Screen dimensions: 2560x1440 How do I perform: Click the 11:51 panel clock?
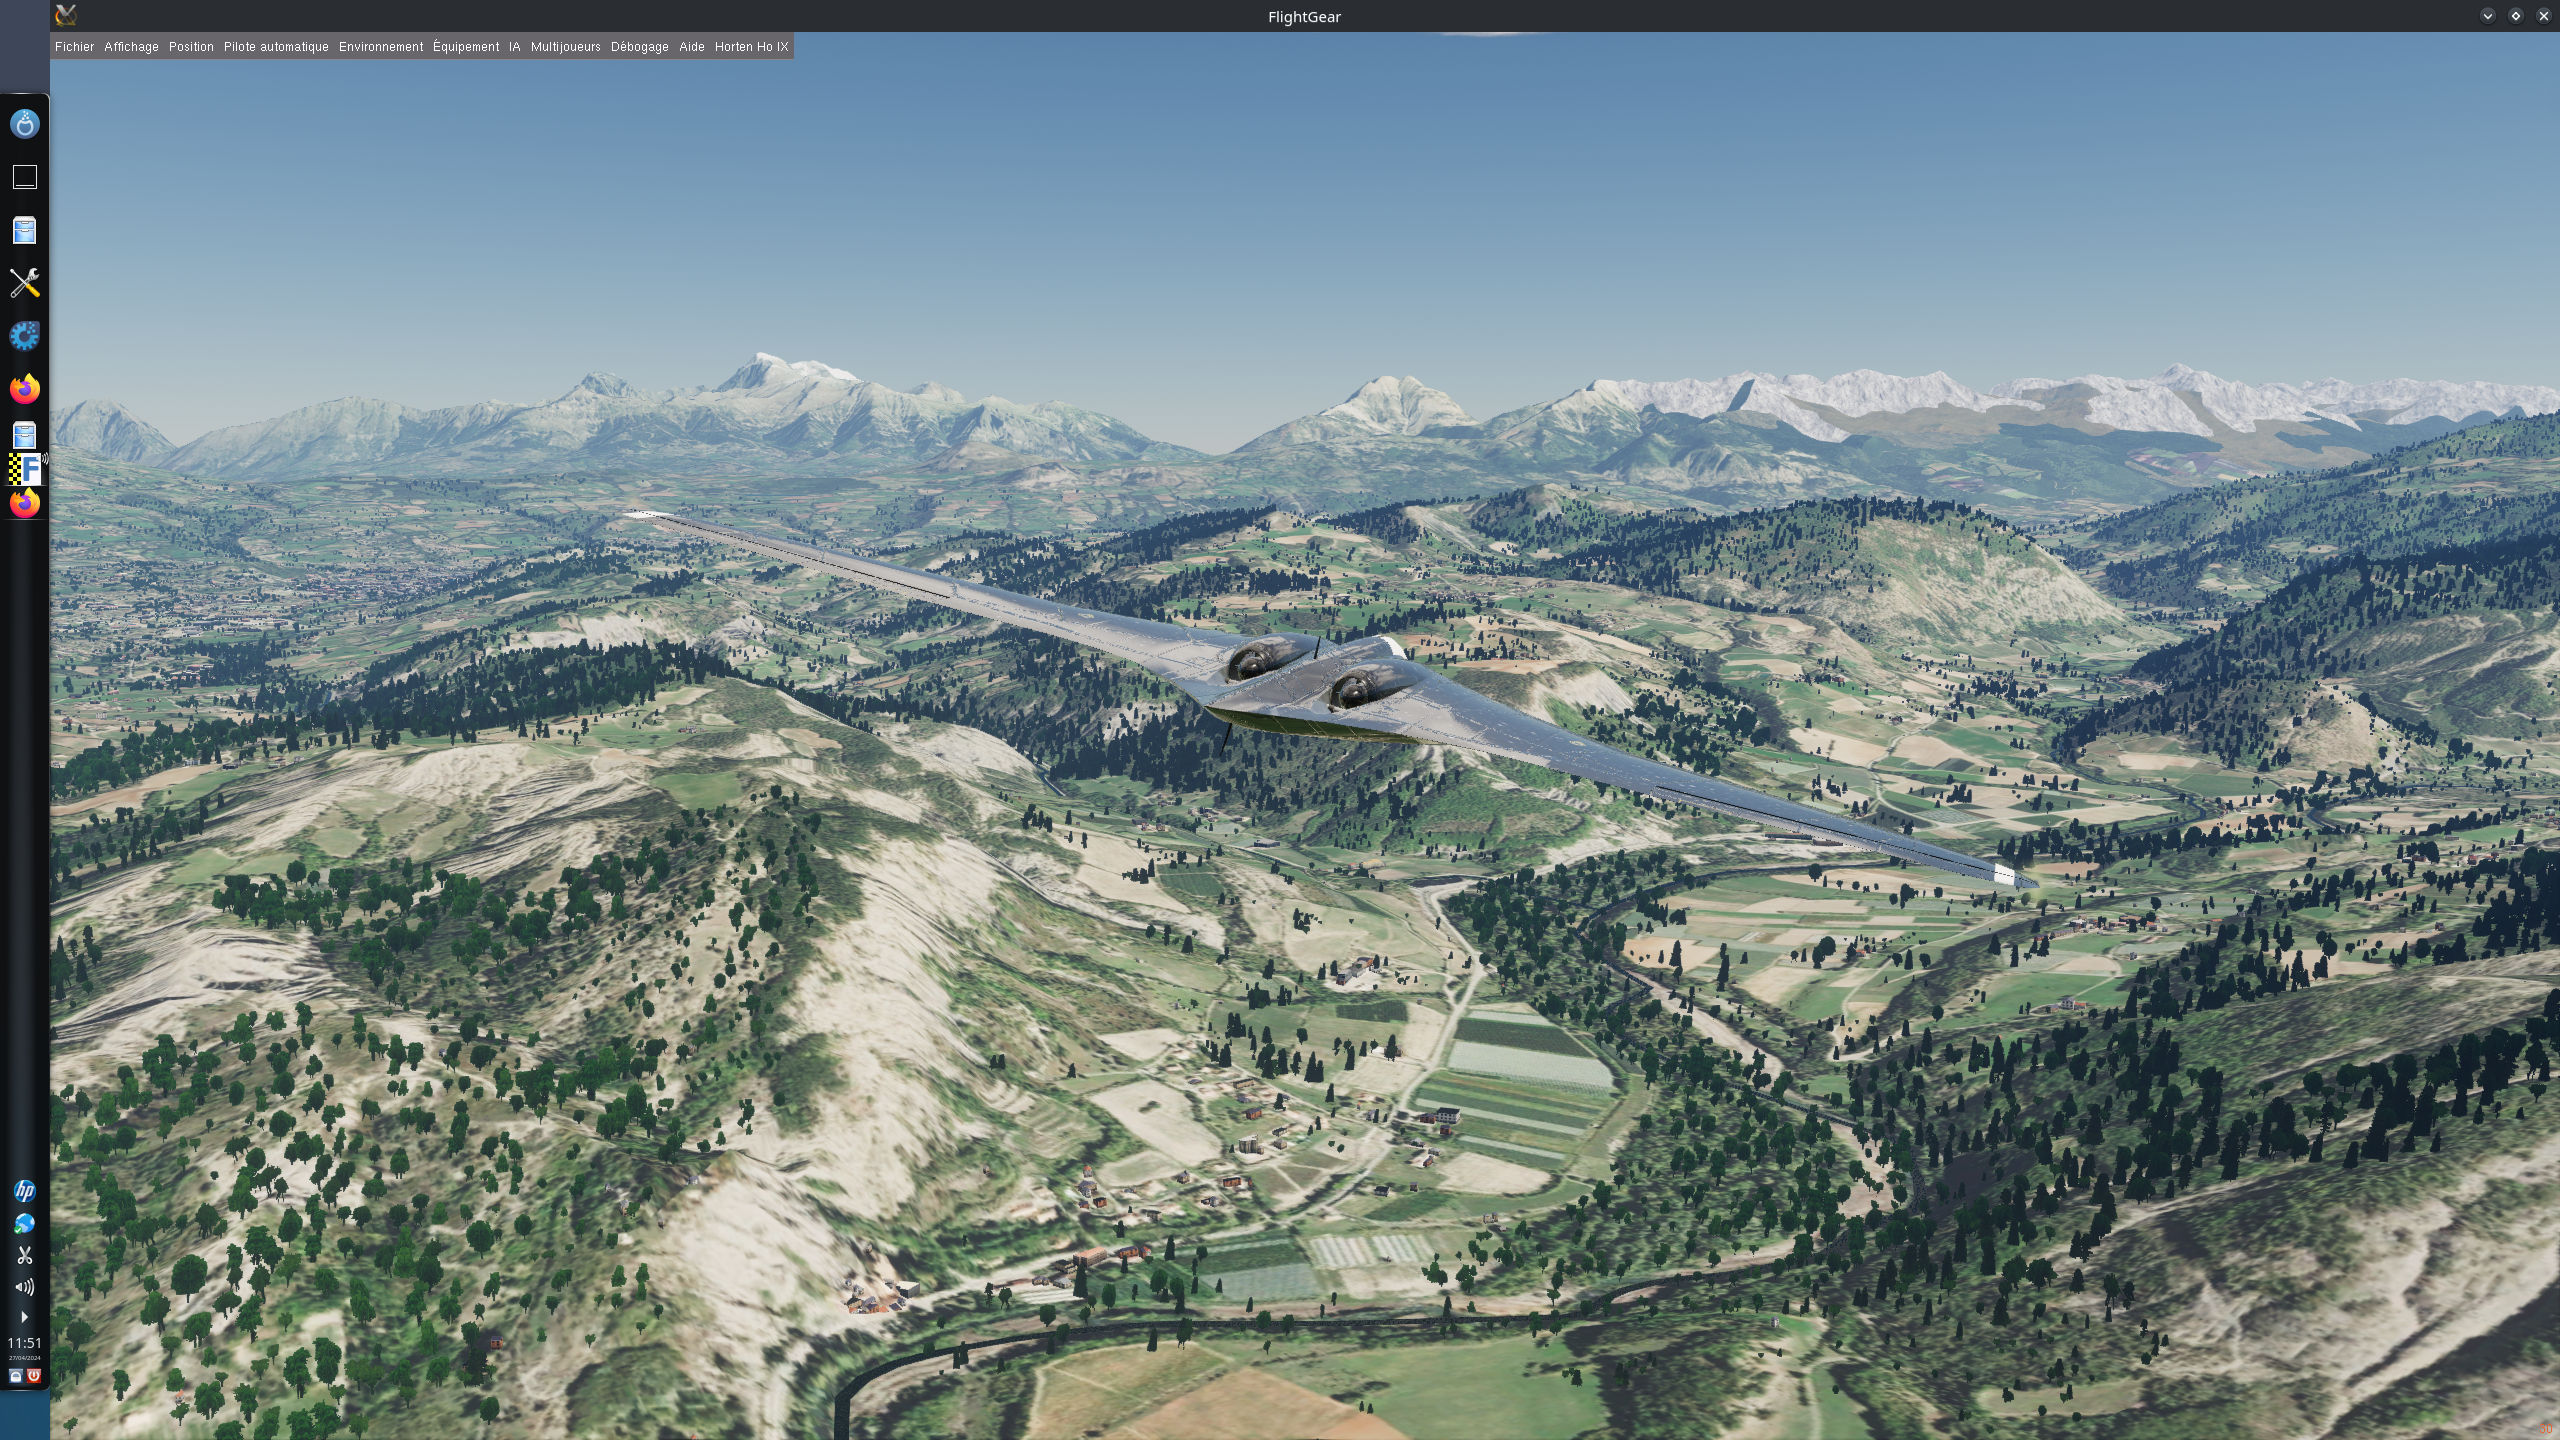24,1343
